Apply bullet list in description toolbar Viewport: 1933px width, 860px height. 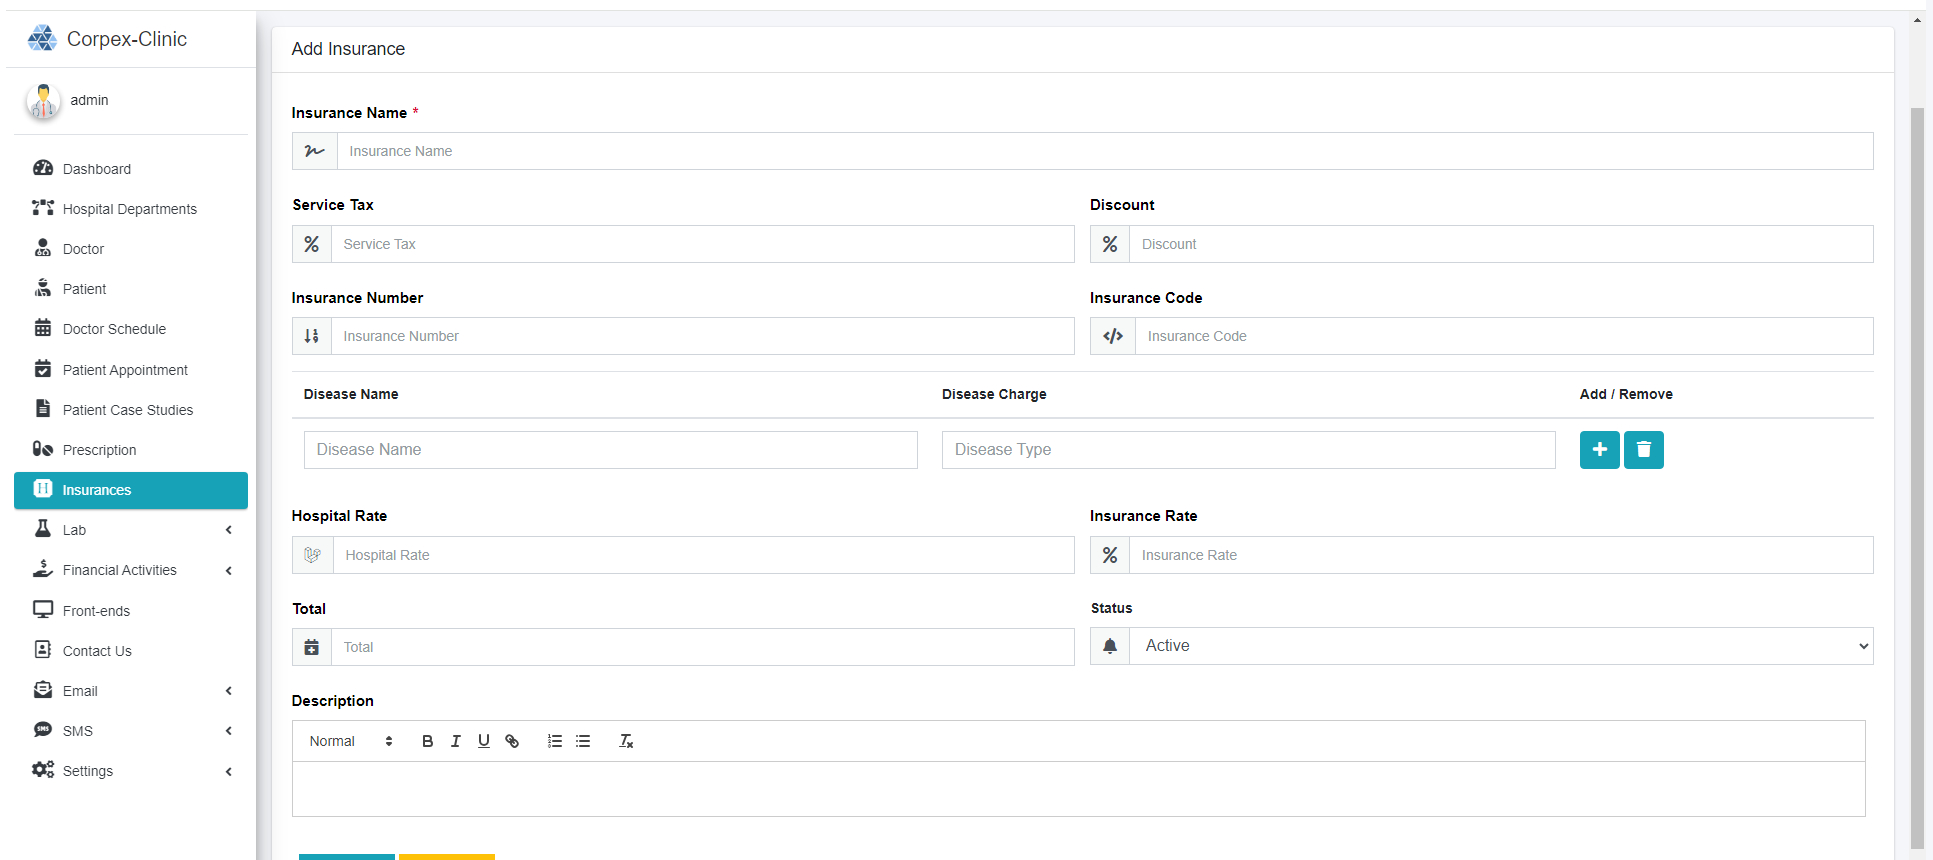coord(583,741)
